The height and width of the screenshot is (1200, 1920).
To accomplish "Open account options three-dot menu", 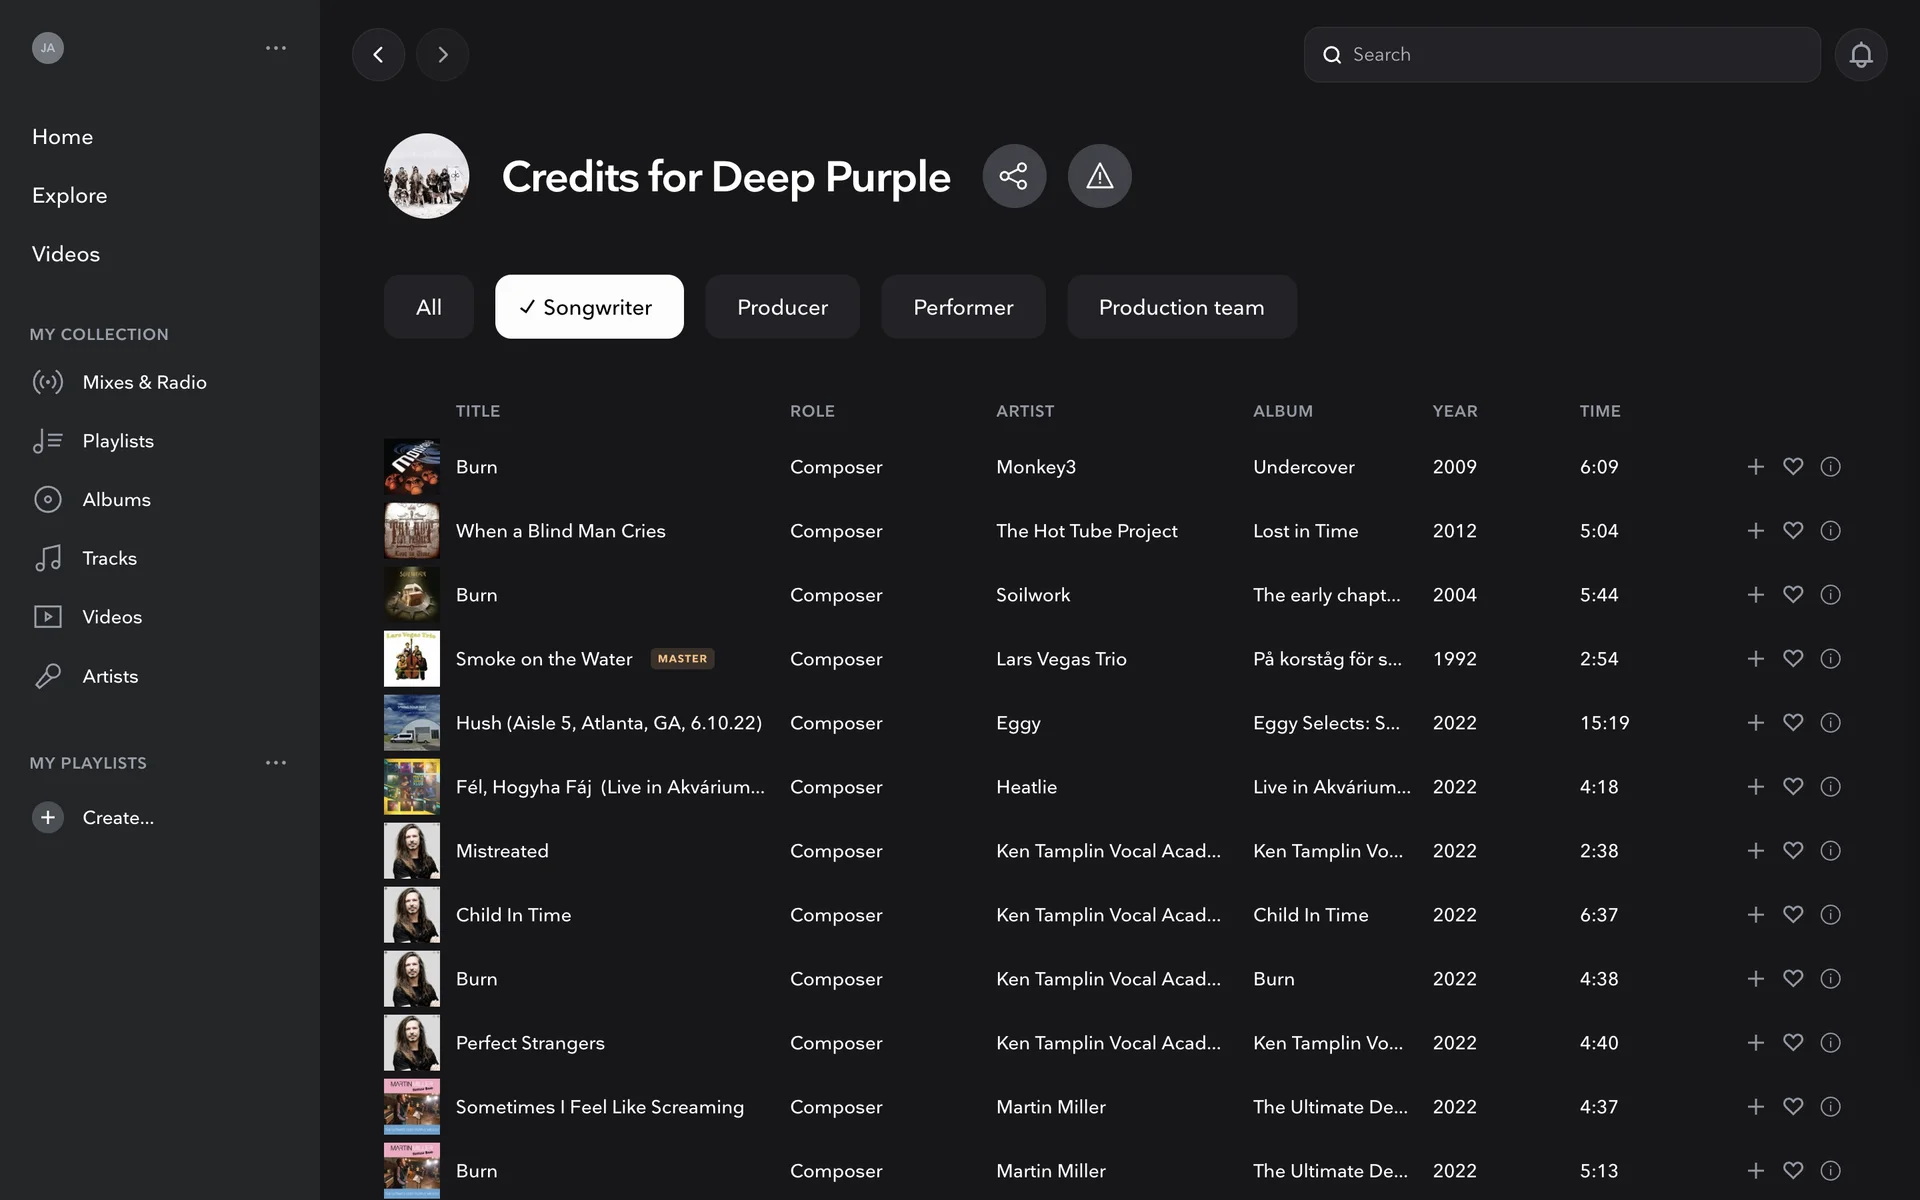I will click(276, 48).
